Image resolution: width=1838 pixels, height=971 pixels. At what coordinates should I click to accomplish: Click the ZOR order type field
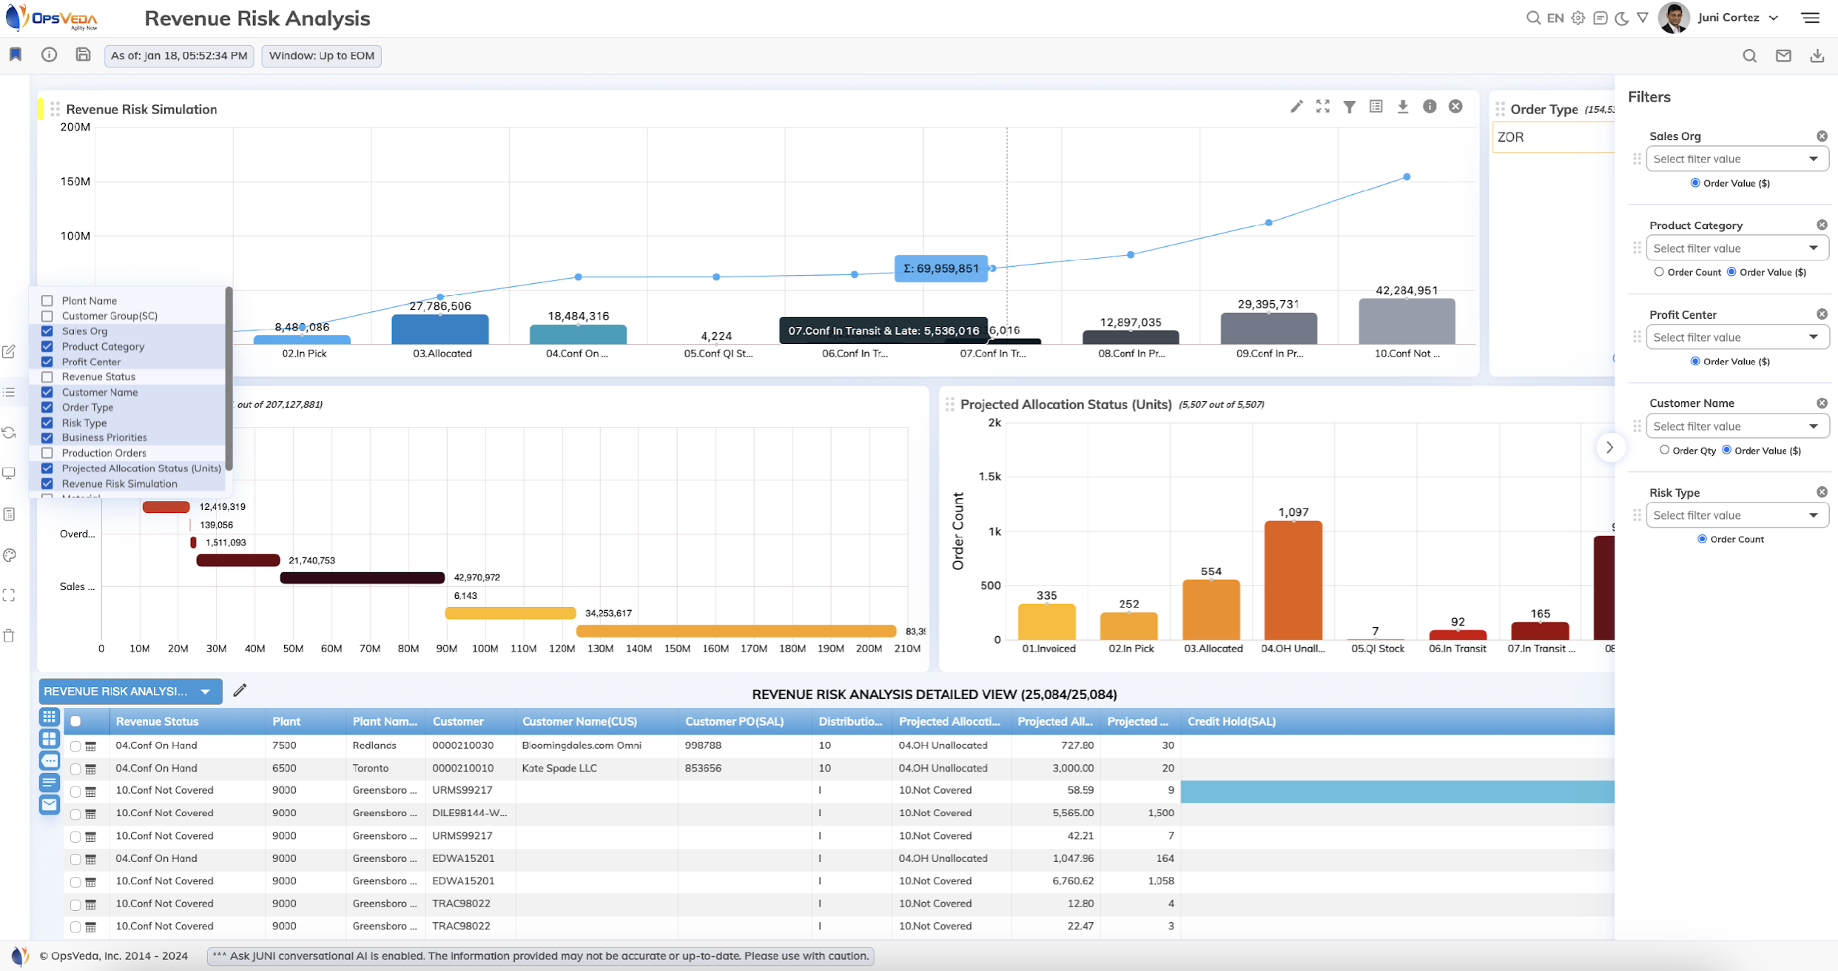[x=1553, y=137]
